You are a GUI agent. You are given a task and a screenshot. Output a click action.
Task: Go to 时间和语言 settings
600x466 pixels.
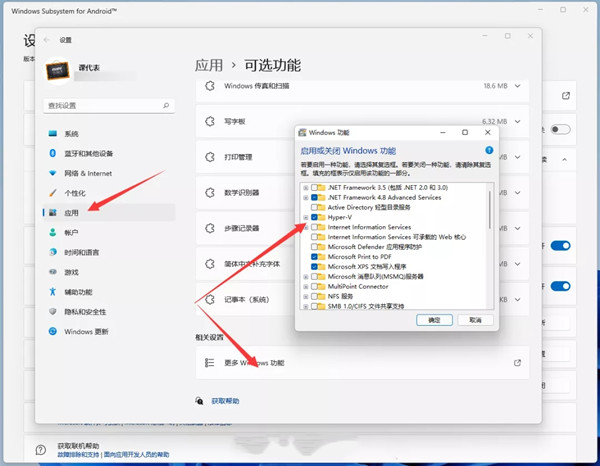click(109, 252)
